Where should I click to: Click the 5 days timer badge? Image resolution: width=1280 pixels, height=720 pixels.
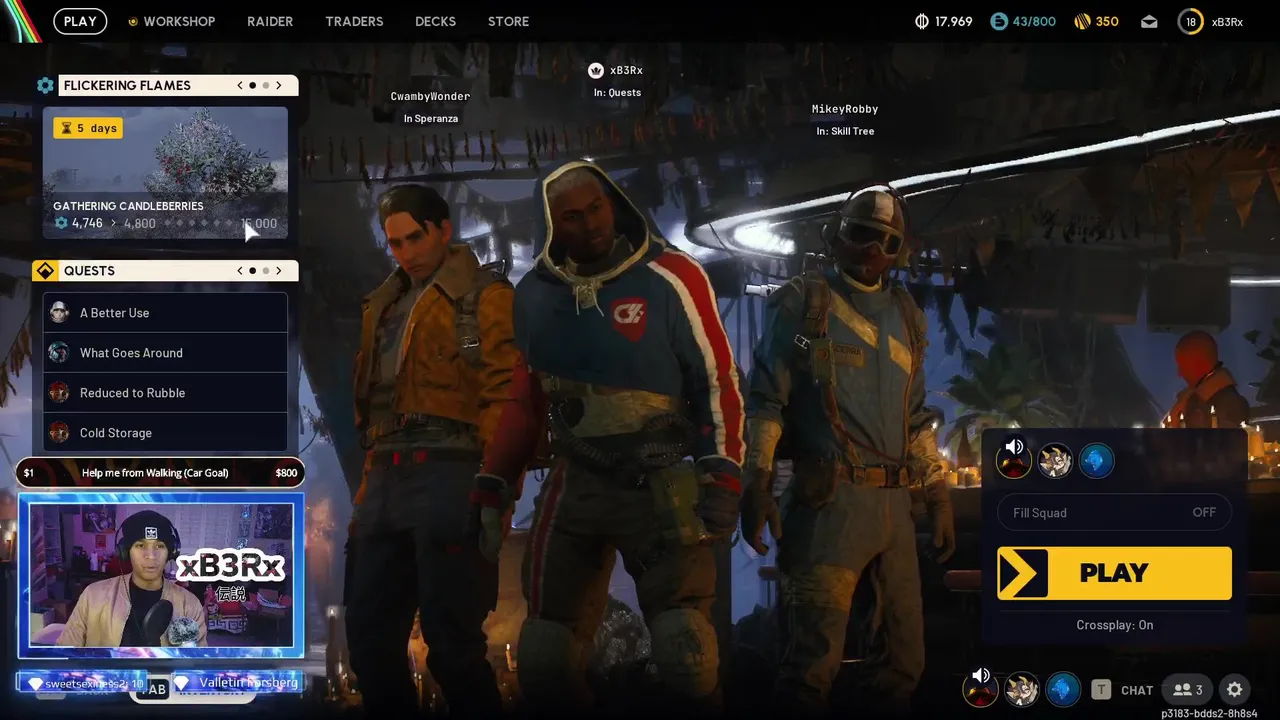click(x=89, y=128)
